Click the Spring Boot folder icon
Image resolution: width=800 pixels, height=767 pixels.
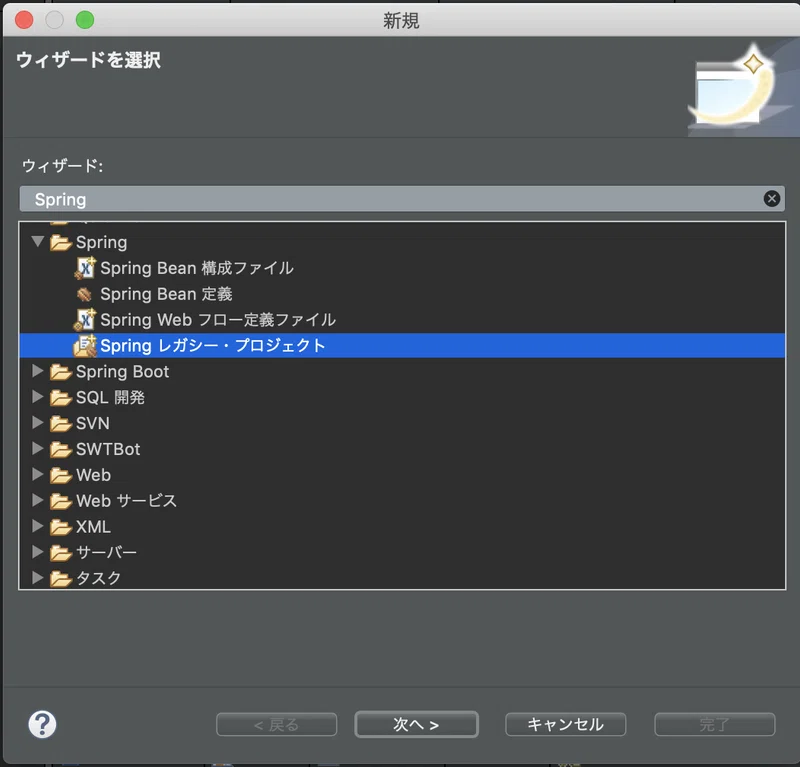(61, 372)
